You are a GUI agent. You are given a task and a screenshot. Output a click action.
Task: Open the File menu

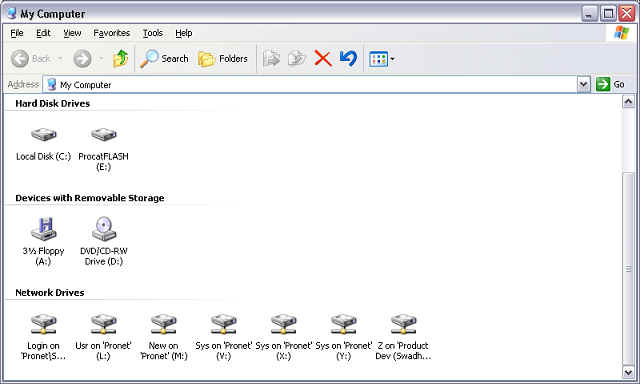click(17, 33)
